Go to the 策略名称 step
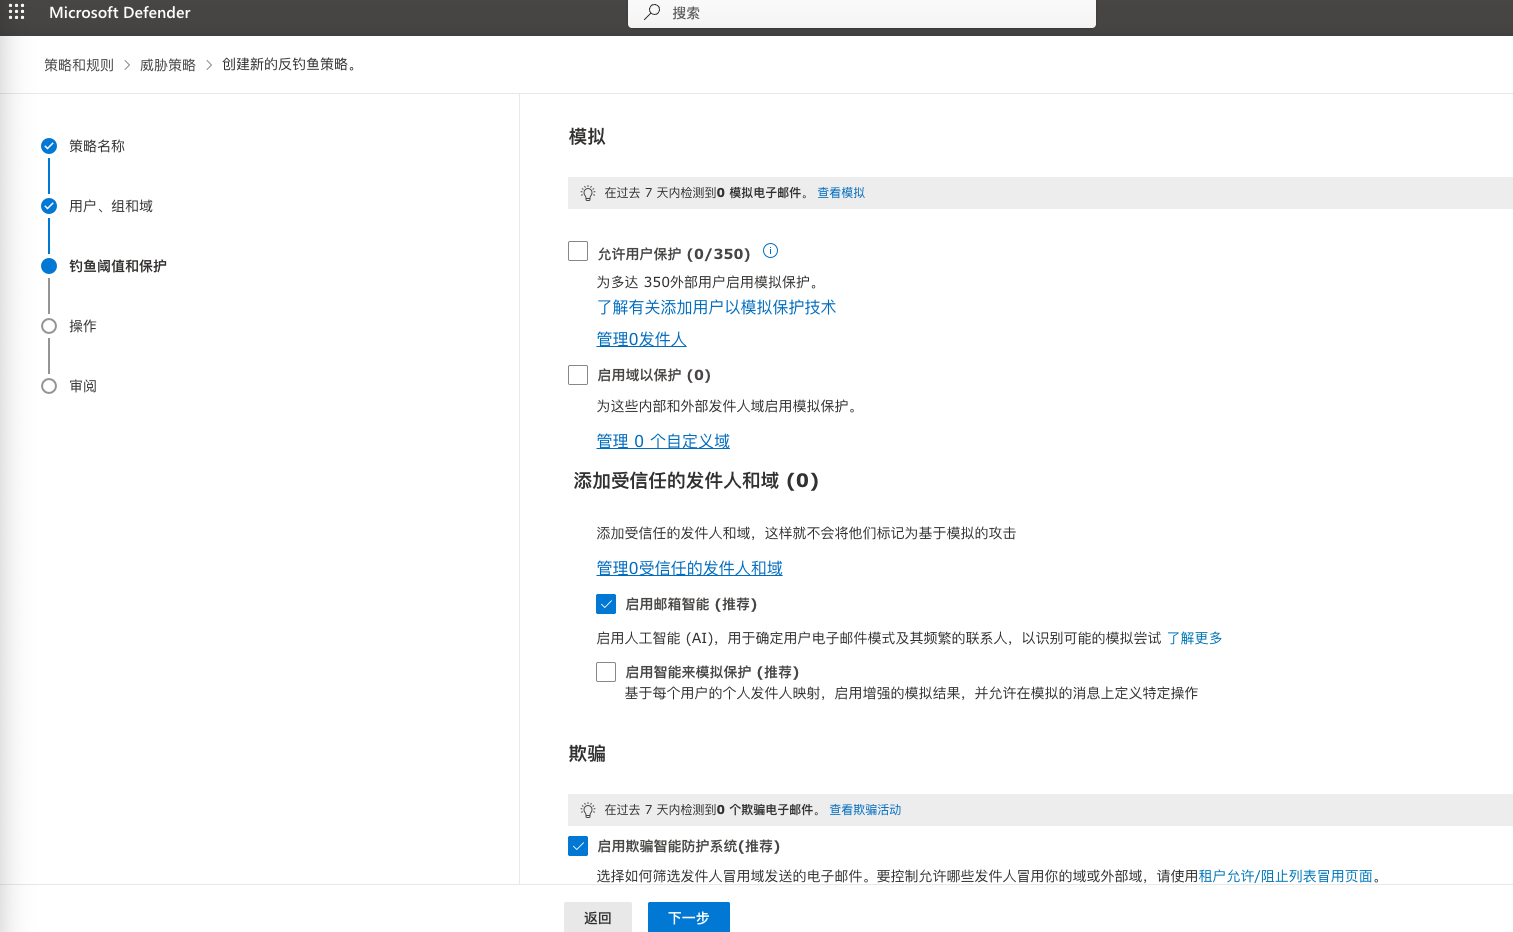Screen dimensions: 1513x932 click(x=97, y=146)
